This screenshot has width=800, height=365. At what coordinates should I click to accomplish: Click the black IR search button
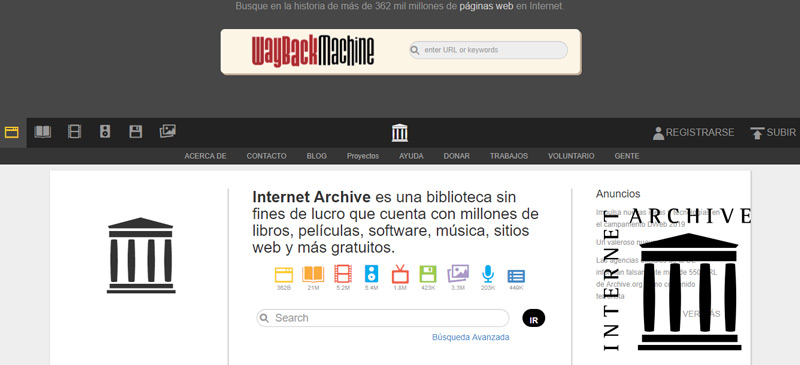pyautogui.click(x=534, y=319)
